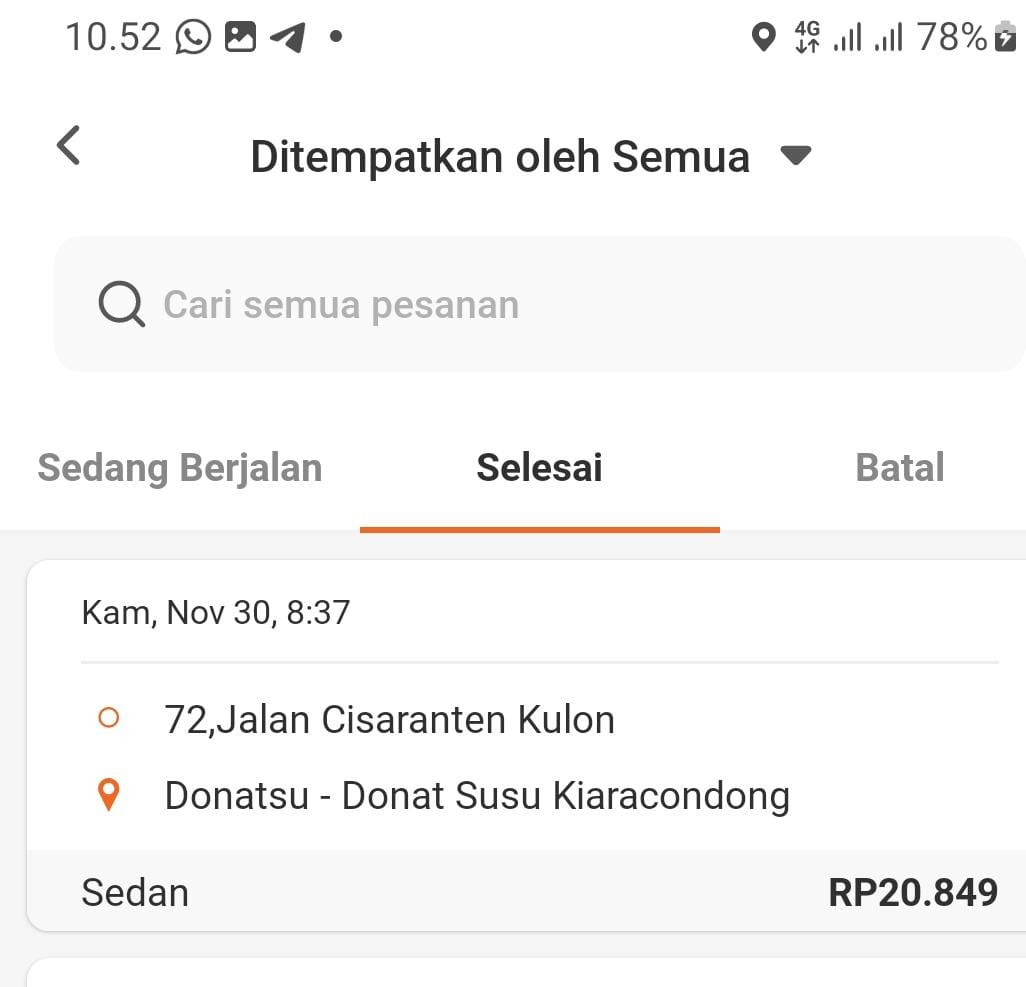Tap the 4G network signal icon
The image size is (1026, 987).
click(806, 38)
